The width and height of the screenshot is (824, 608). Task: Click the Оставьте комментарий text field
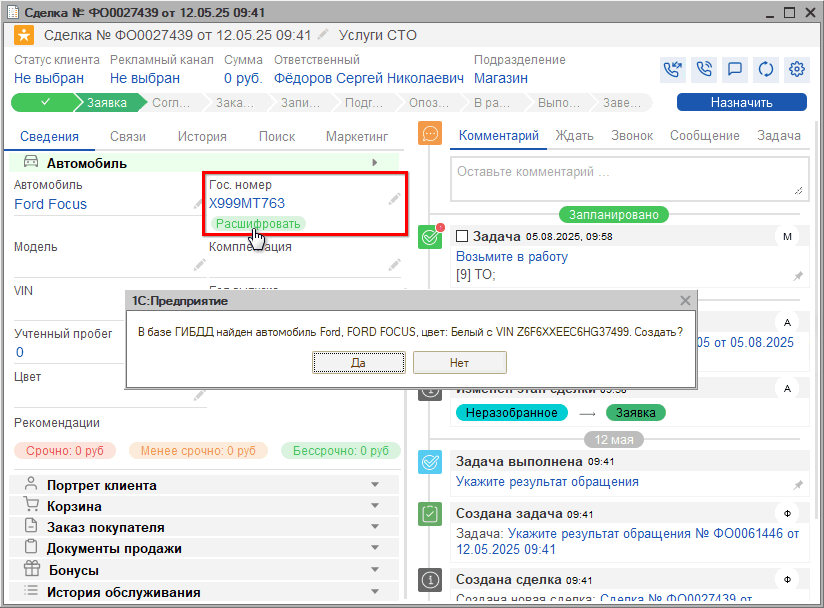[x=627, y=177]
